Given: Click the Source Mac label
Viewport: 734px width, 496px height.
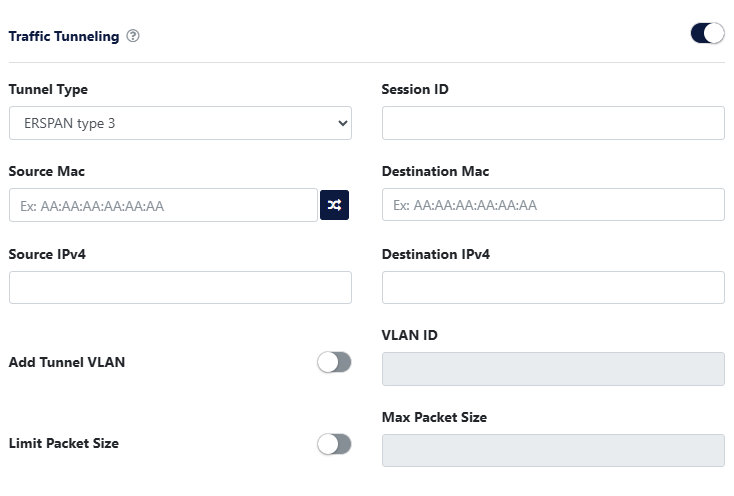Looking at the screenshot, I should pos(47,172).
